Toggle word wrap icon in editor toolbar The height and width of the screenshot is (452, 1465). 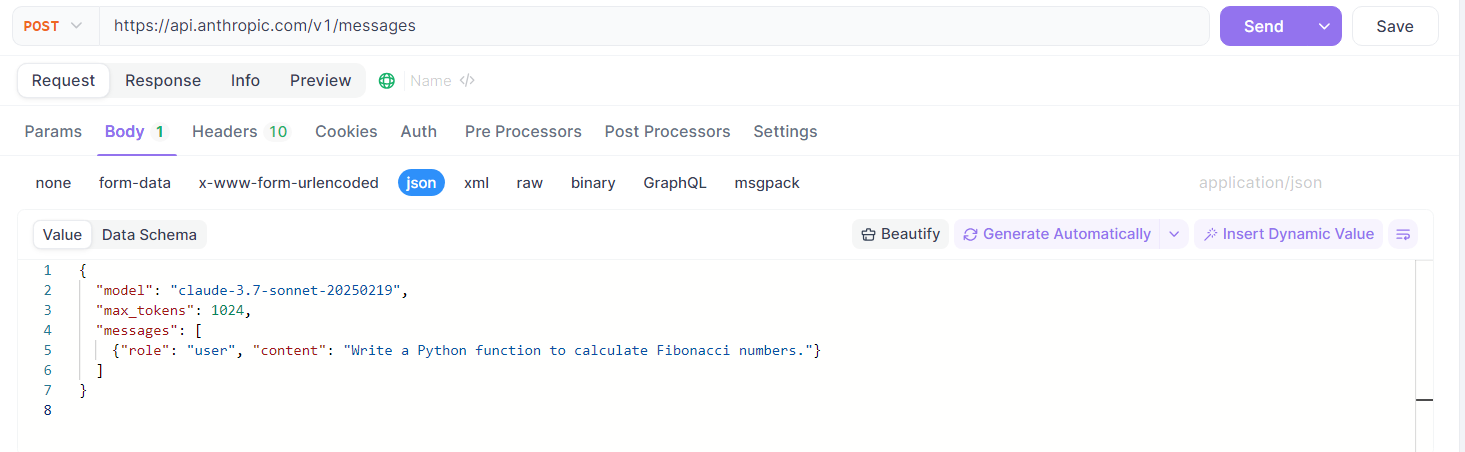click(x=1403, y=234)
